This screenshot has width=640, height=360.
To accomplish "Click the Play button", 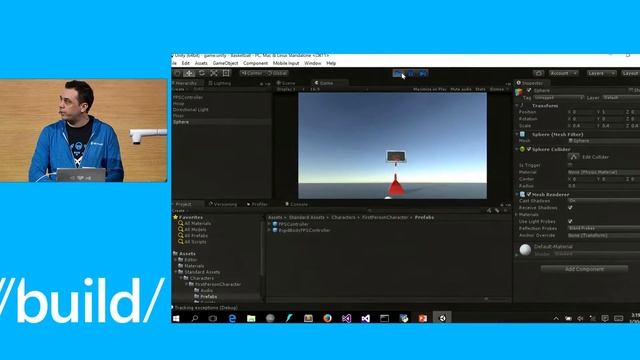I will coord(398,73).
